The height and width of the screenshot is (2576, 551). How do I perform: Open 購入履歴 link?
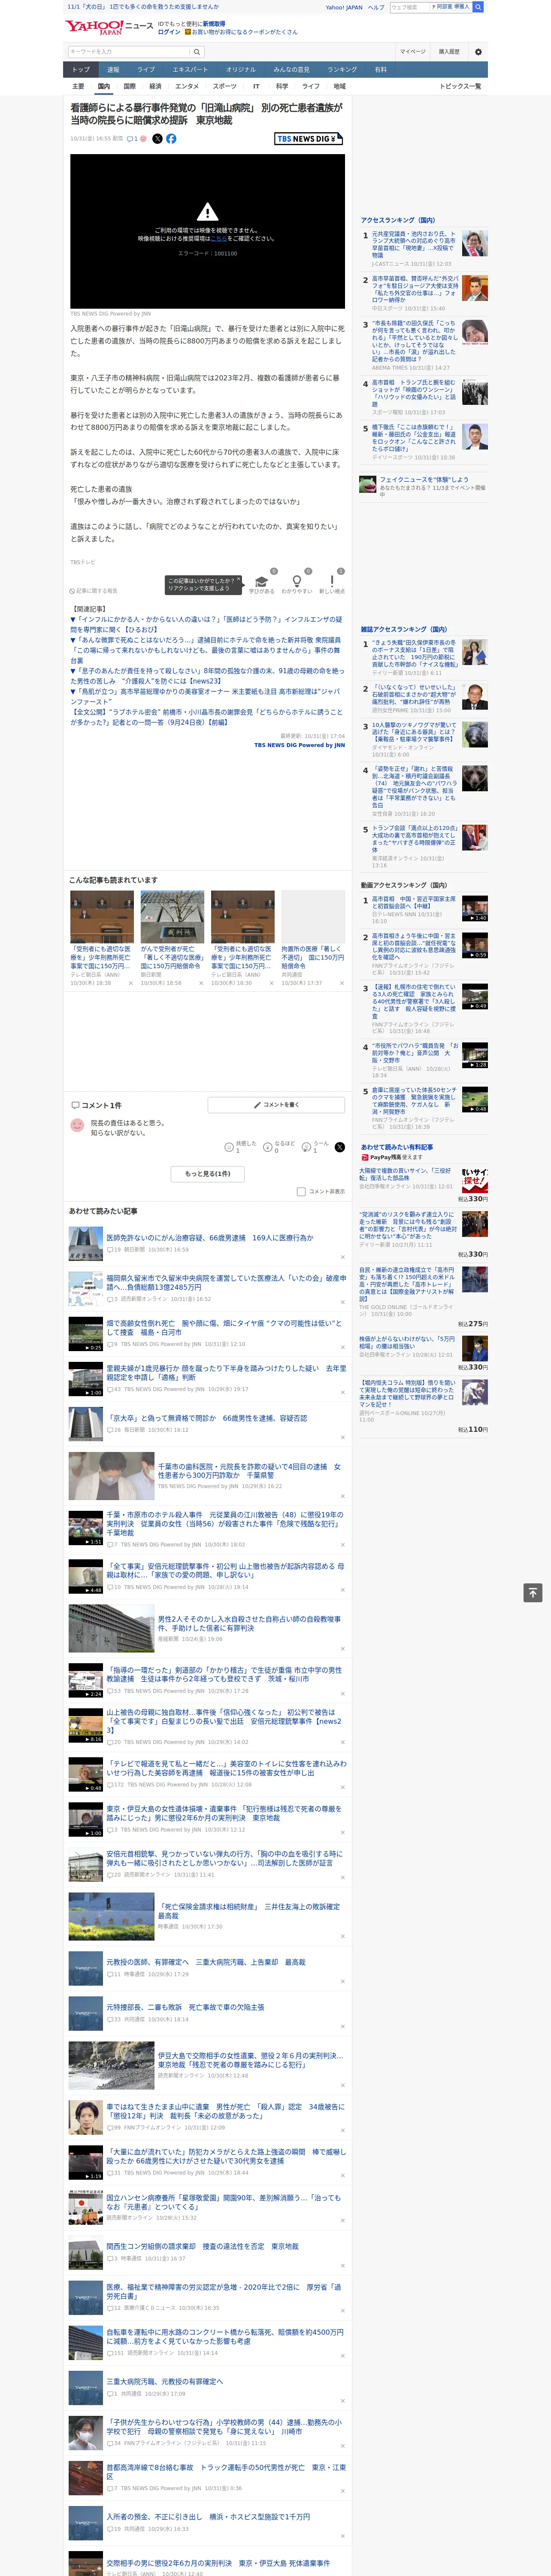(449, 51)
